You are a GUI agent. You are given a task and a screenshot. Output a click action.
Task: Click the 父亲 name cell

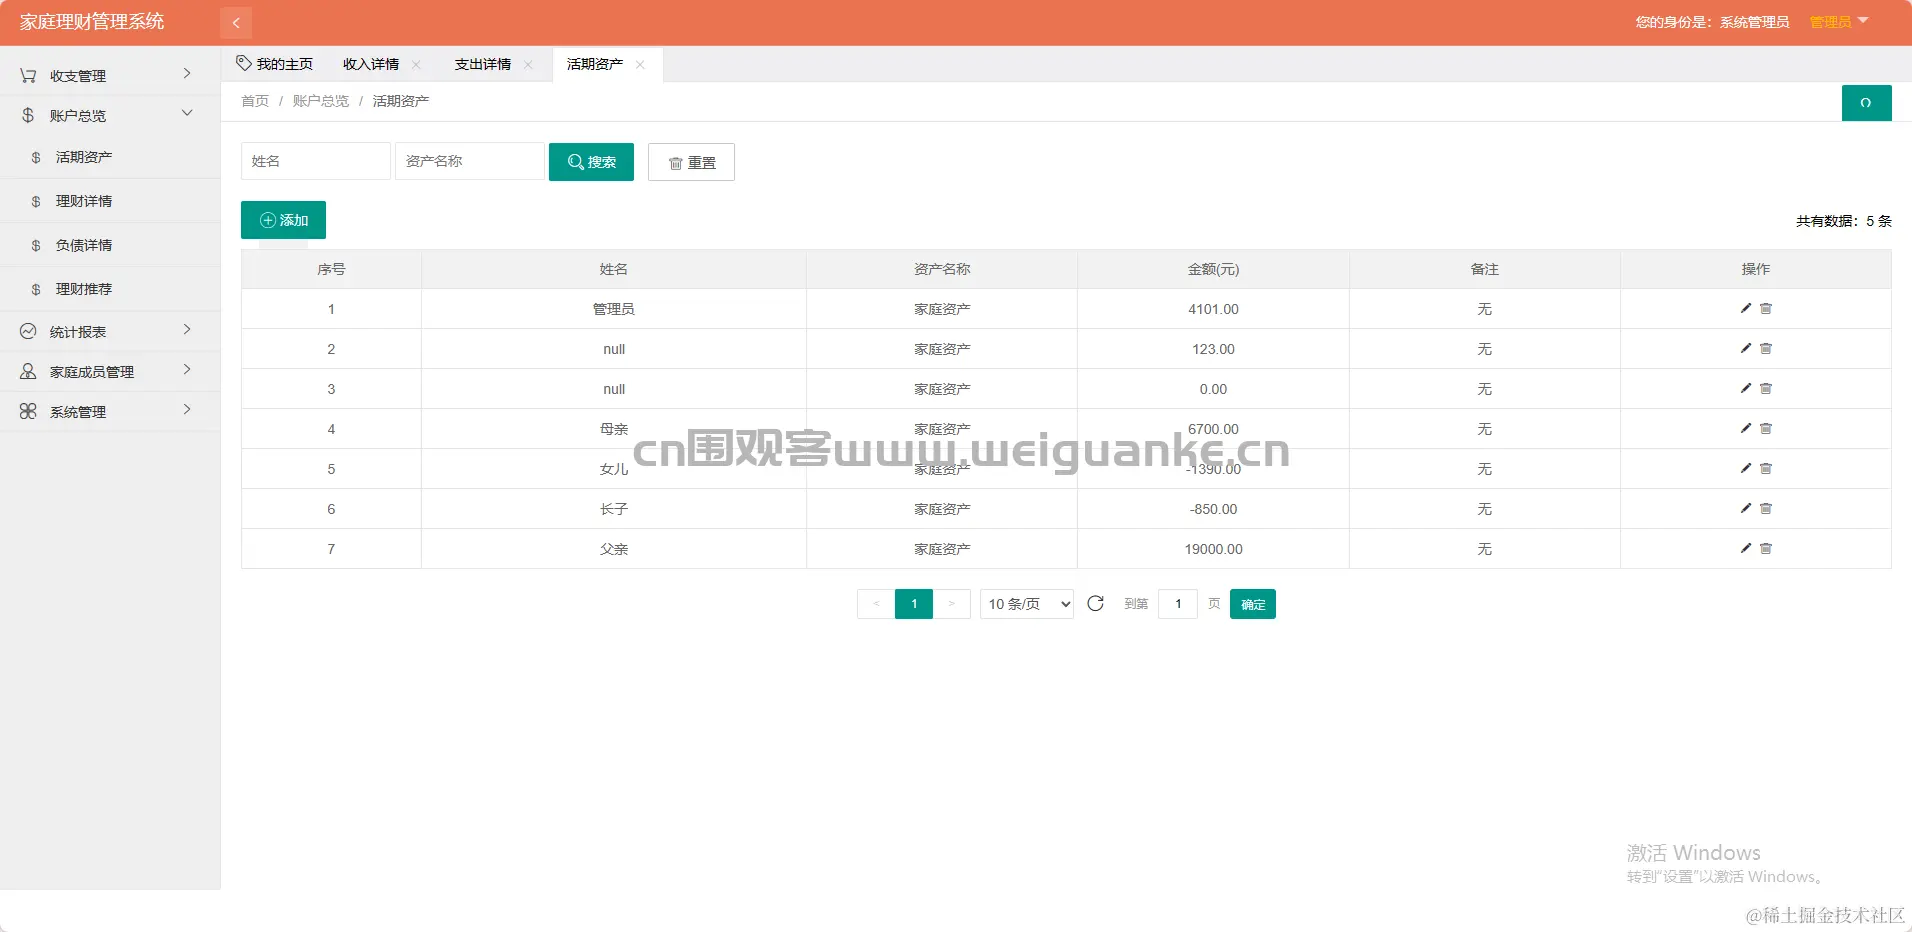click(614, 549)
